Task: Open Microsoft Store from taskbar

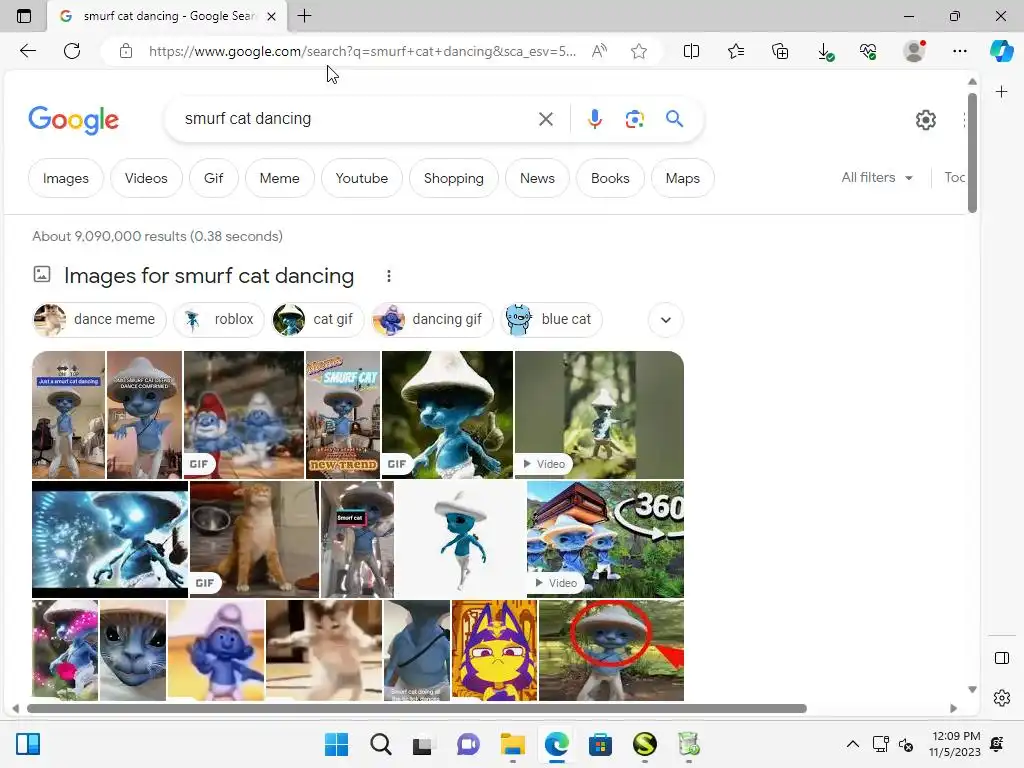Action: click(x=600, y=744)
